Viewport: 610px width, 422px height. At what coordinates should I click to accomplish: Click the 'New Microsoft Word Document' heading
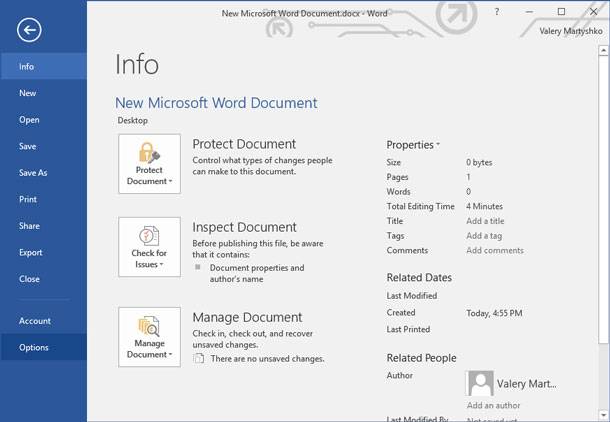pos(216,103)
